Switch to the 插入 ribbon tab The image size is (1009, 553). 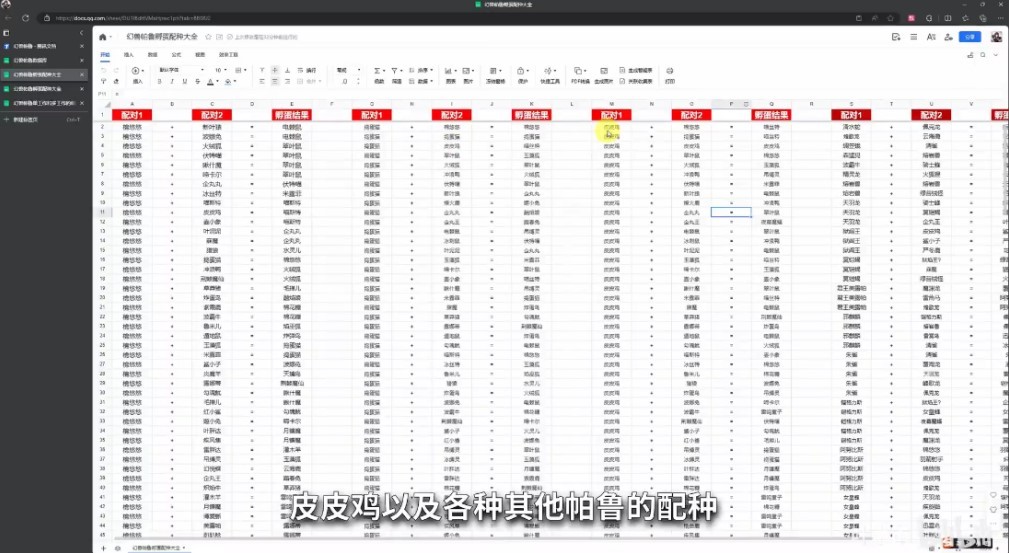(x=128, y=54)
